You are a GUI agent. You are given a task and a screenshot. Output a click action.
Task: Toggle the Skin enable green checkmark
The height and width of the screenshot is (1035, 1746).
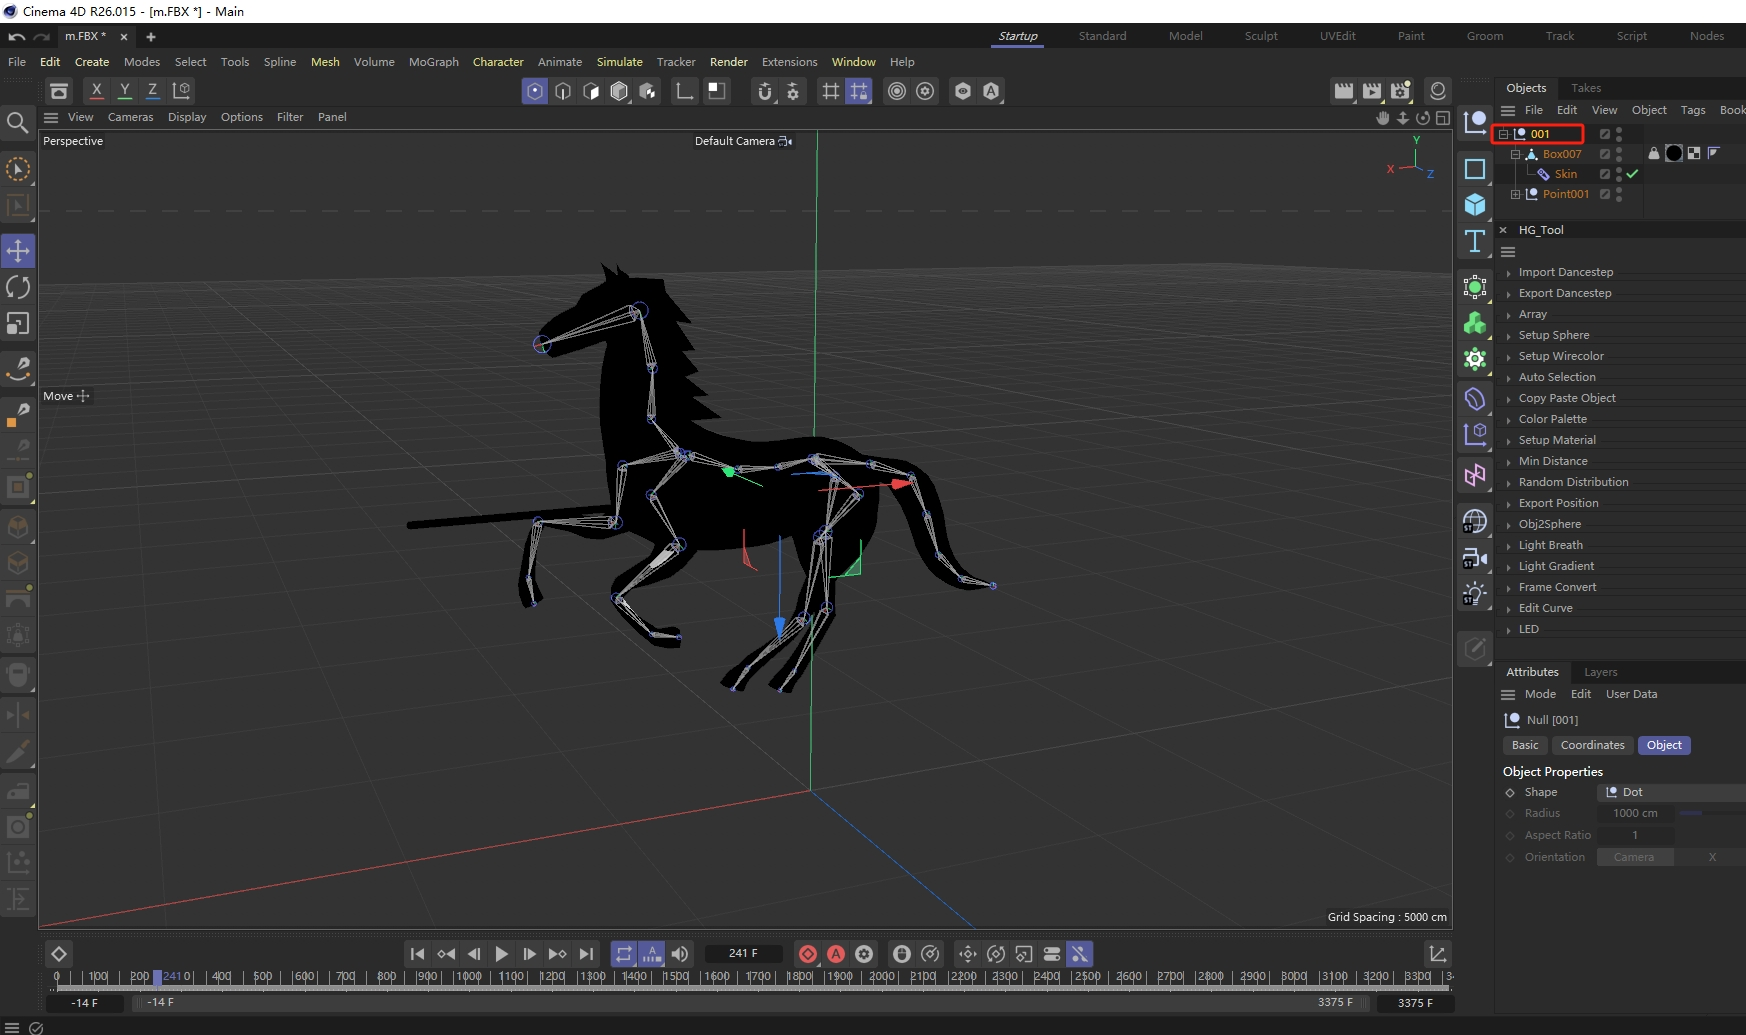[1632, 174]
